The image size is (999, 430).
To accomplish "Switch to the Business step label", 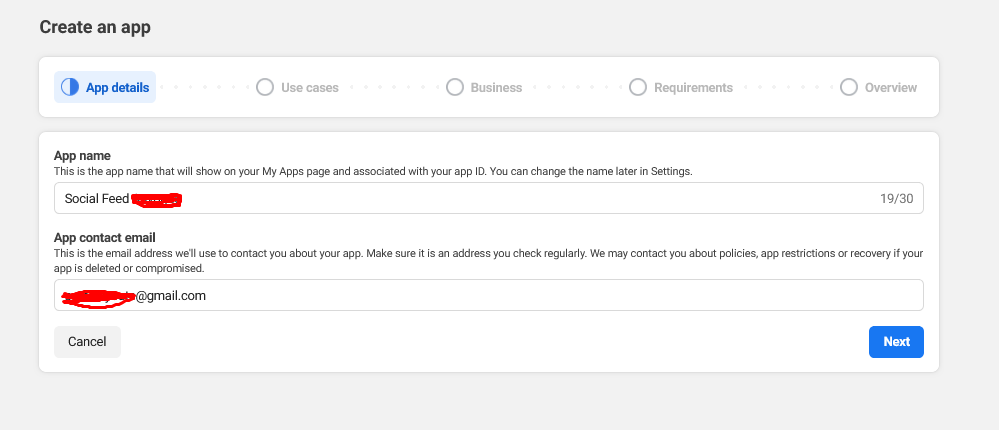I will (496, 88).
